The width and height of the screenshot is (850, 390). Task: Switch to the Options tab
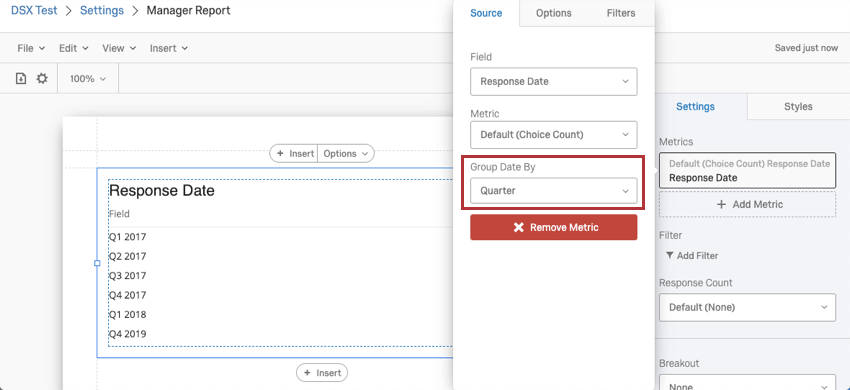point(553,13)
